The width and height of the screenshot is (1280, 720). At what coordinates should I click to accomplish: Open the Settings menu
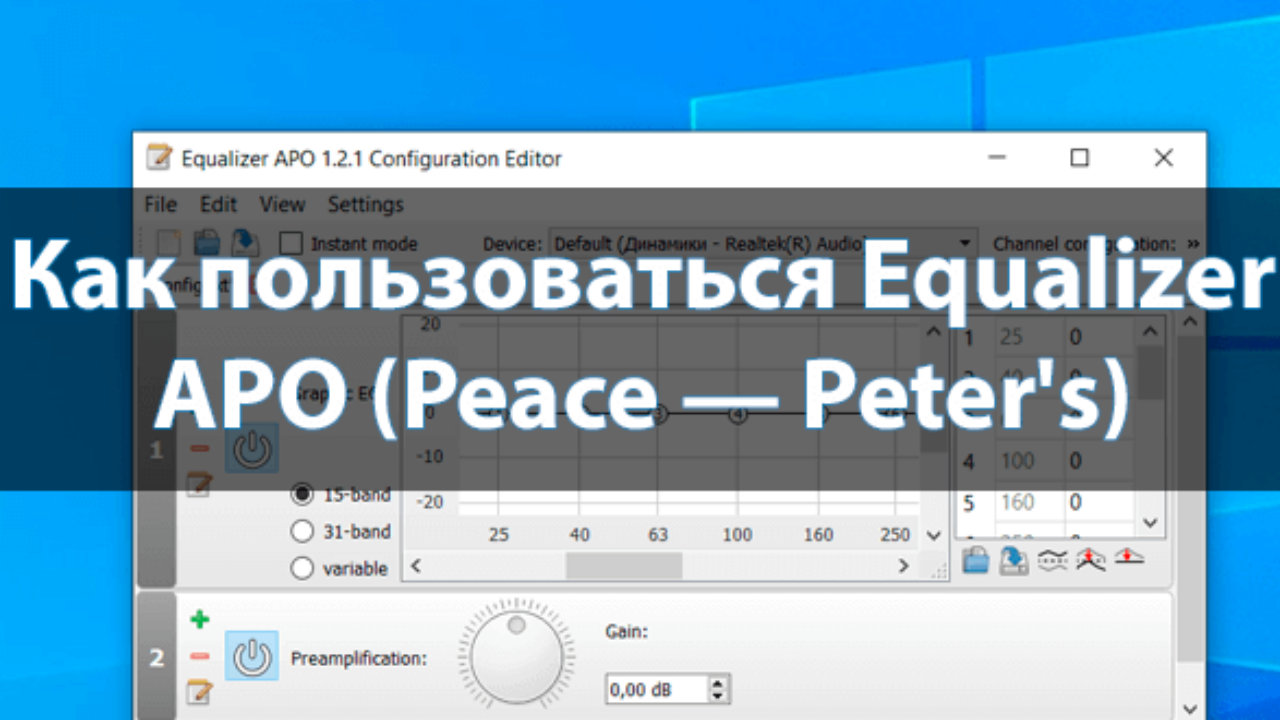point(365,204)
